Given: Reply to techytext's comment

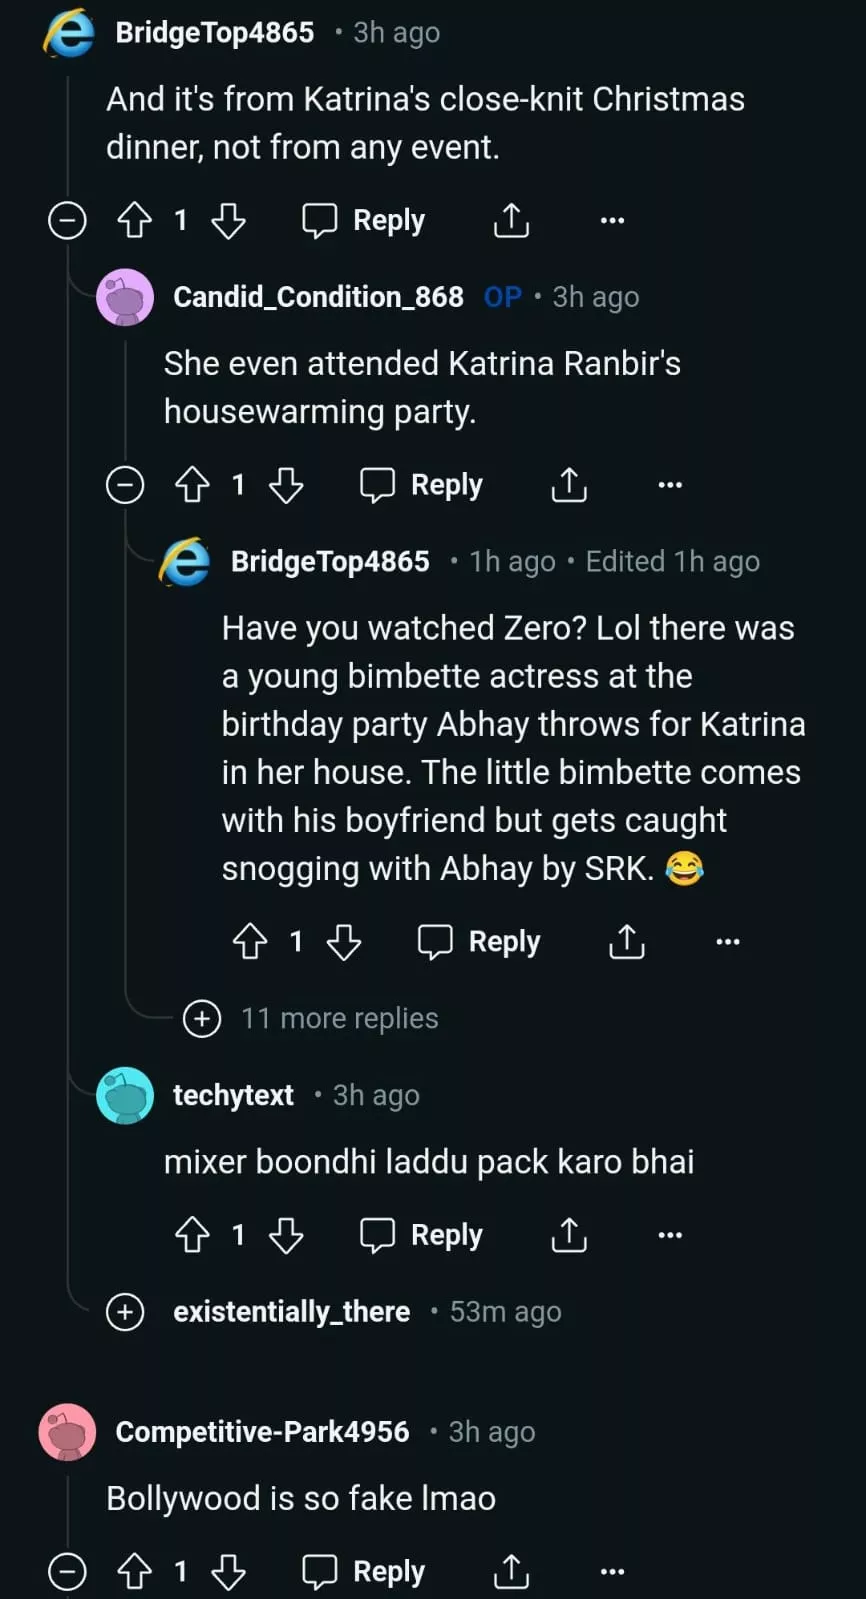Looking at the screenshot, I should pos(421,1235).
